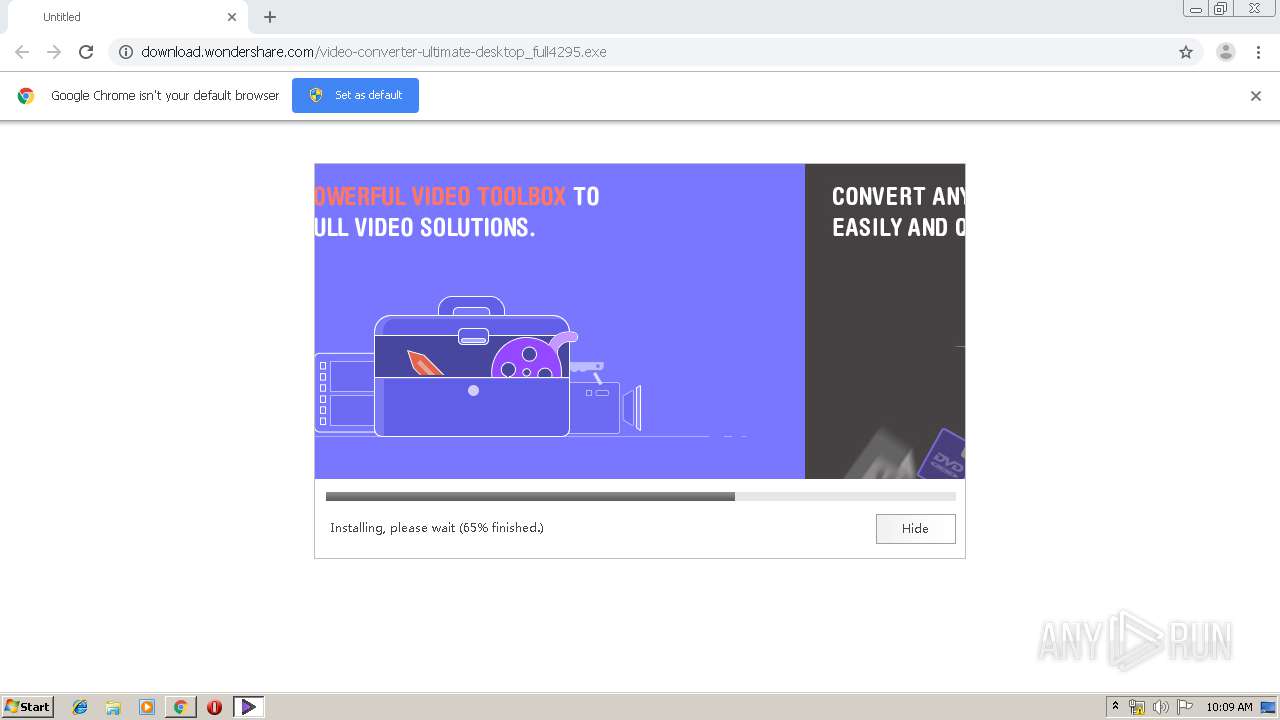This screenshot has width=1280, height=720.
Task: Open network status tray icon
Action: coord(1137,707)
